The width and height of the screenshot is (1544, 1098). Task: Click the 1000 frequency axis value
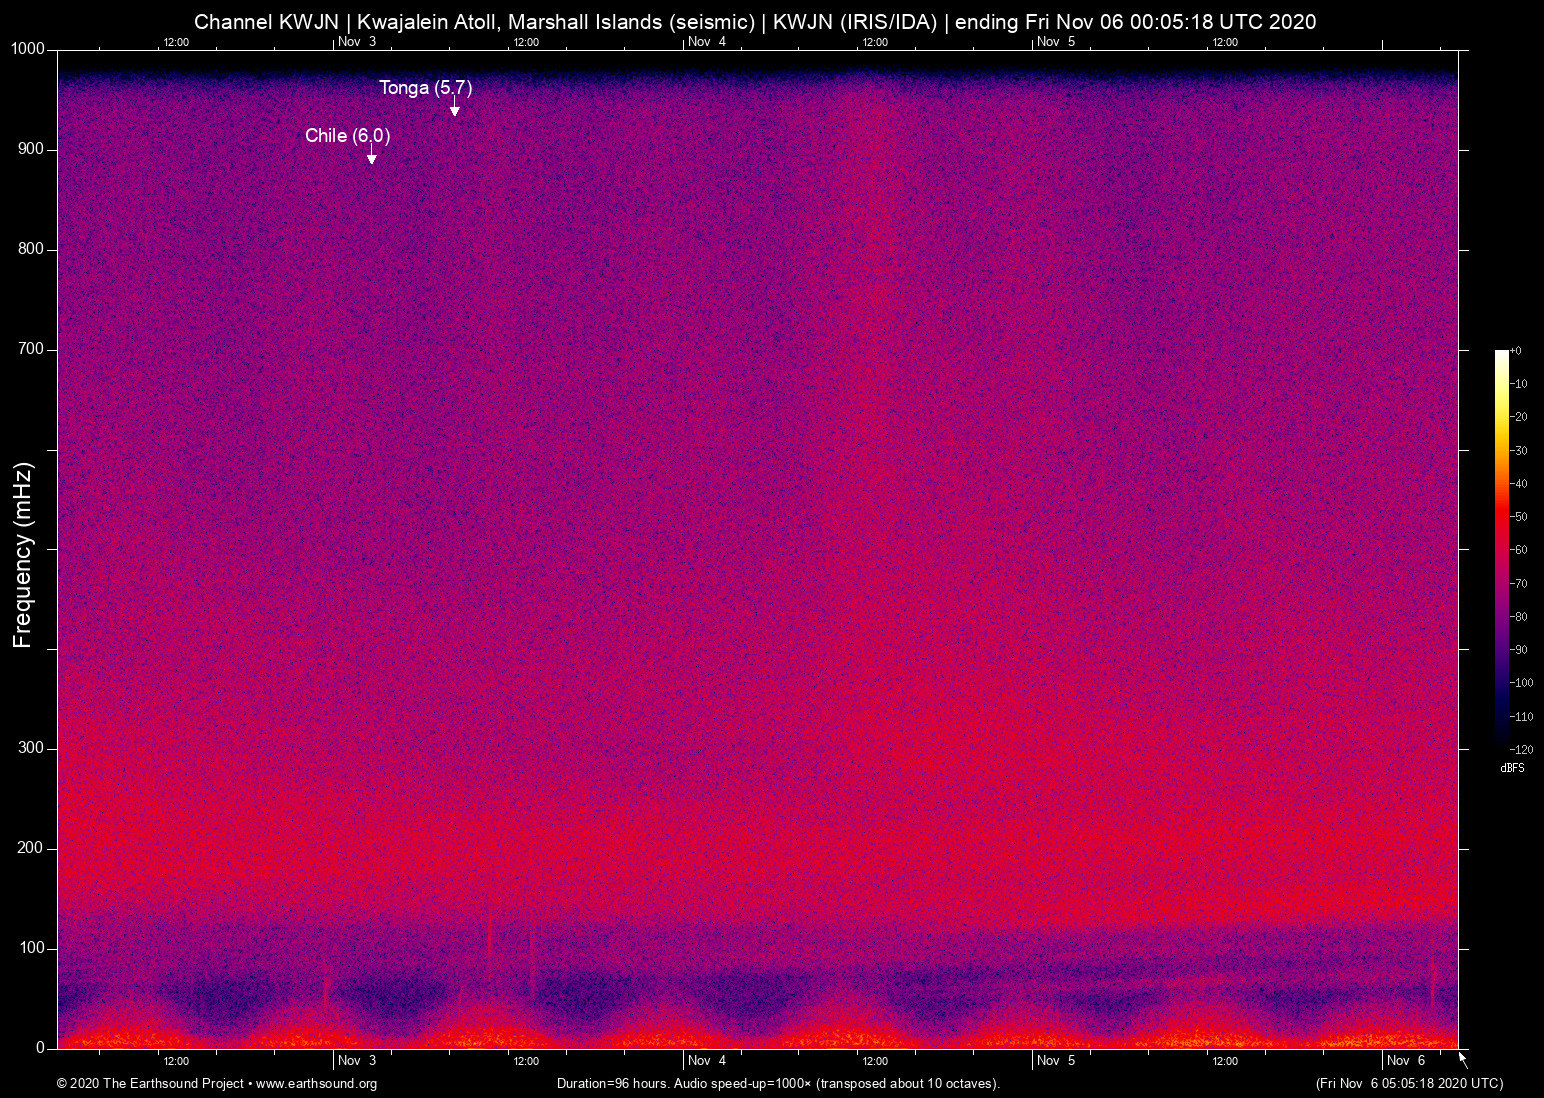pyautogui.click(x=28, y=50)
